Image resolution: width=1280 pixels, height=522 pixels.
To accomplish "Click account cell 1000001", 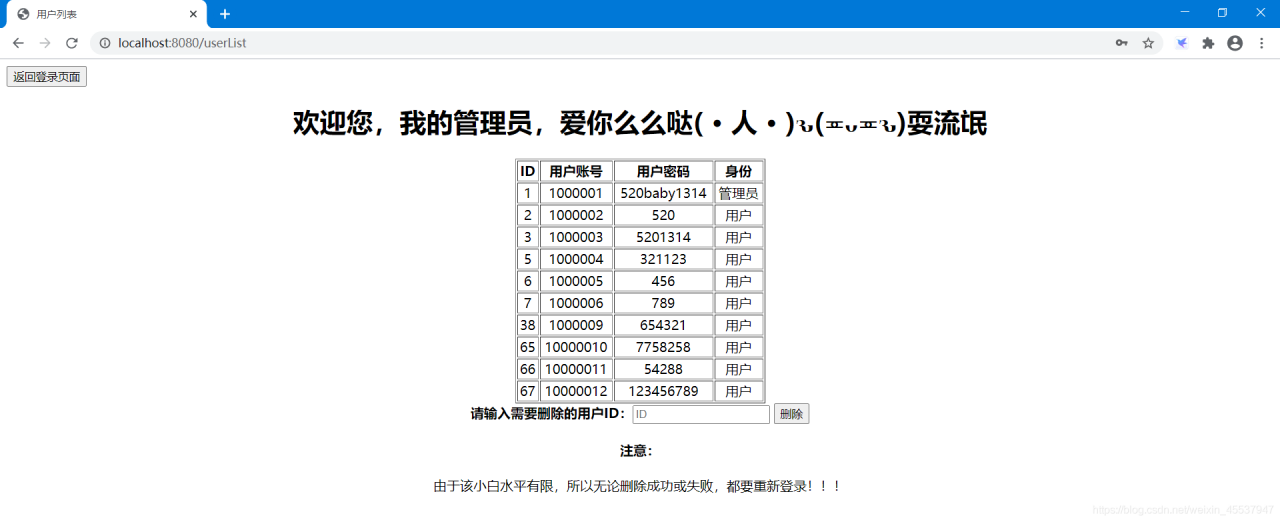I will pos(576,193).
